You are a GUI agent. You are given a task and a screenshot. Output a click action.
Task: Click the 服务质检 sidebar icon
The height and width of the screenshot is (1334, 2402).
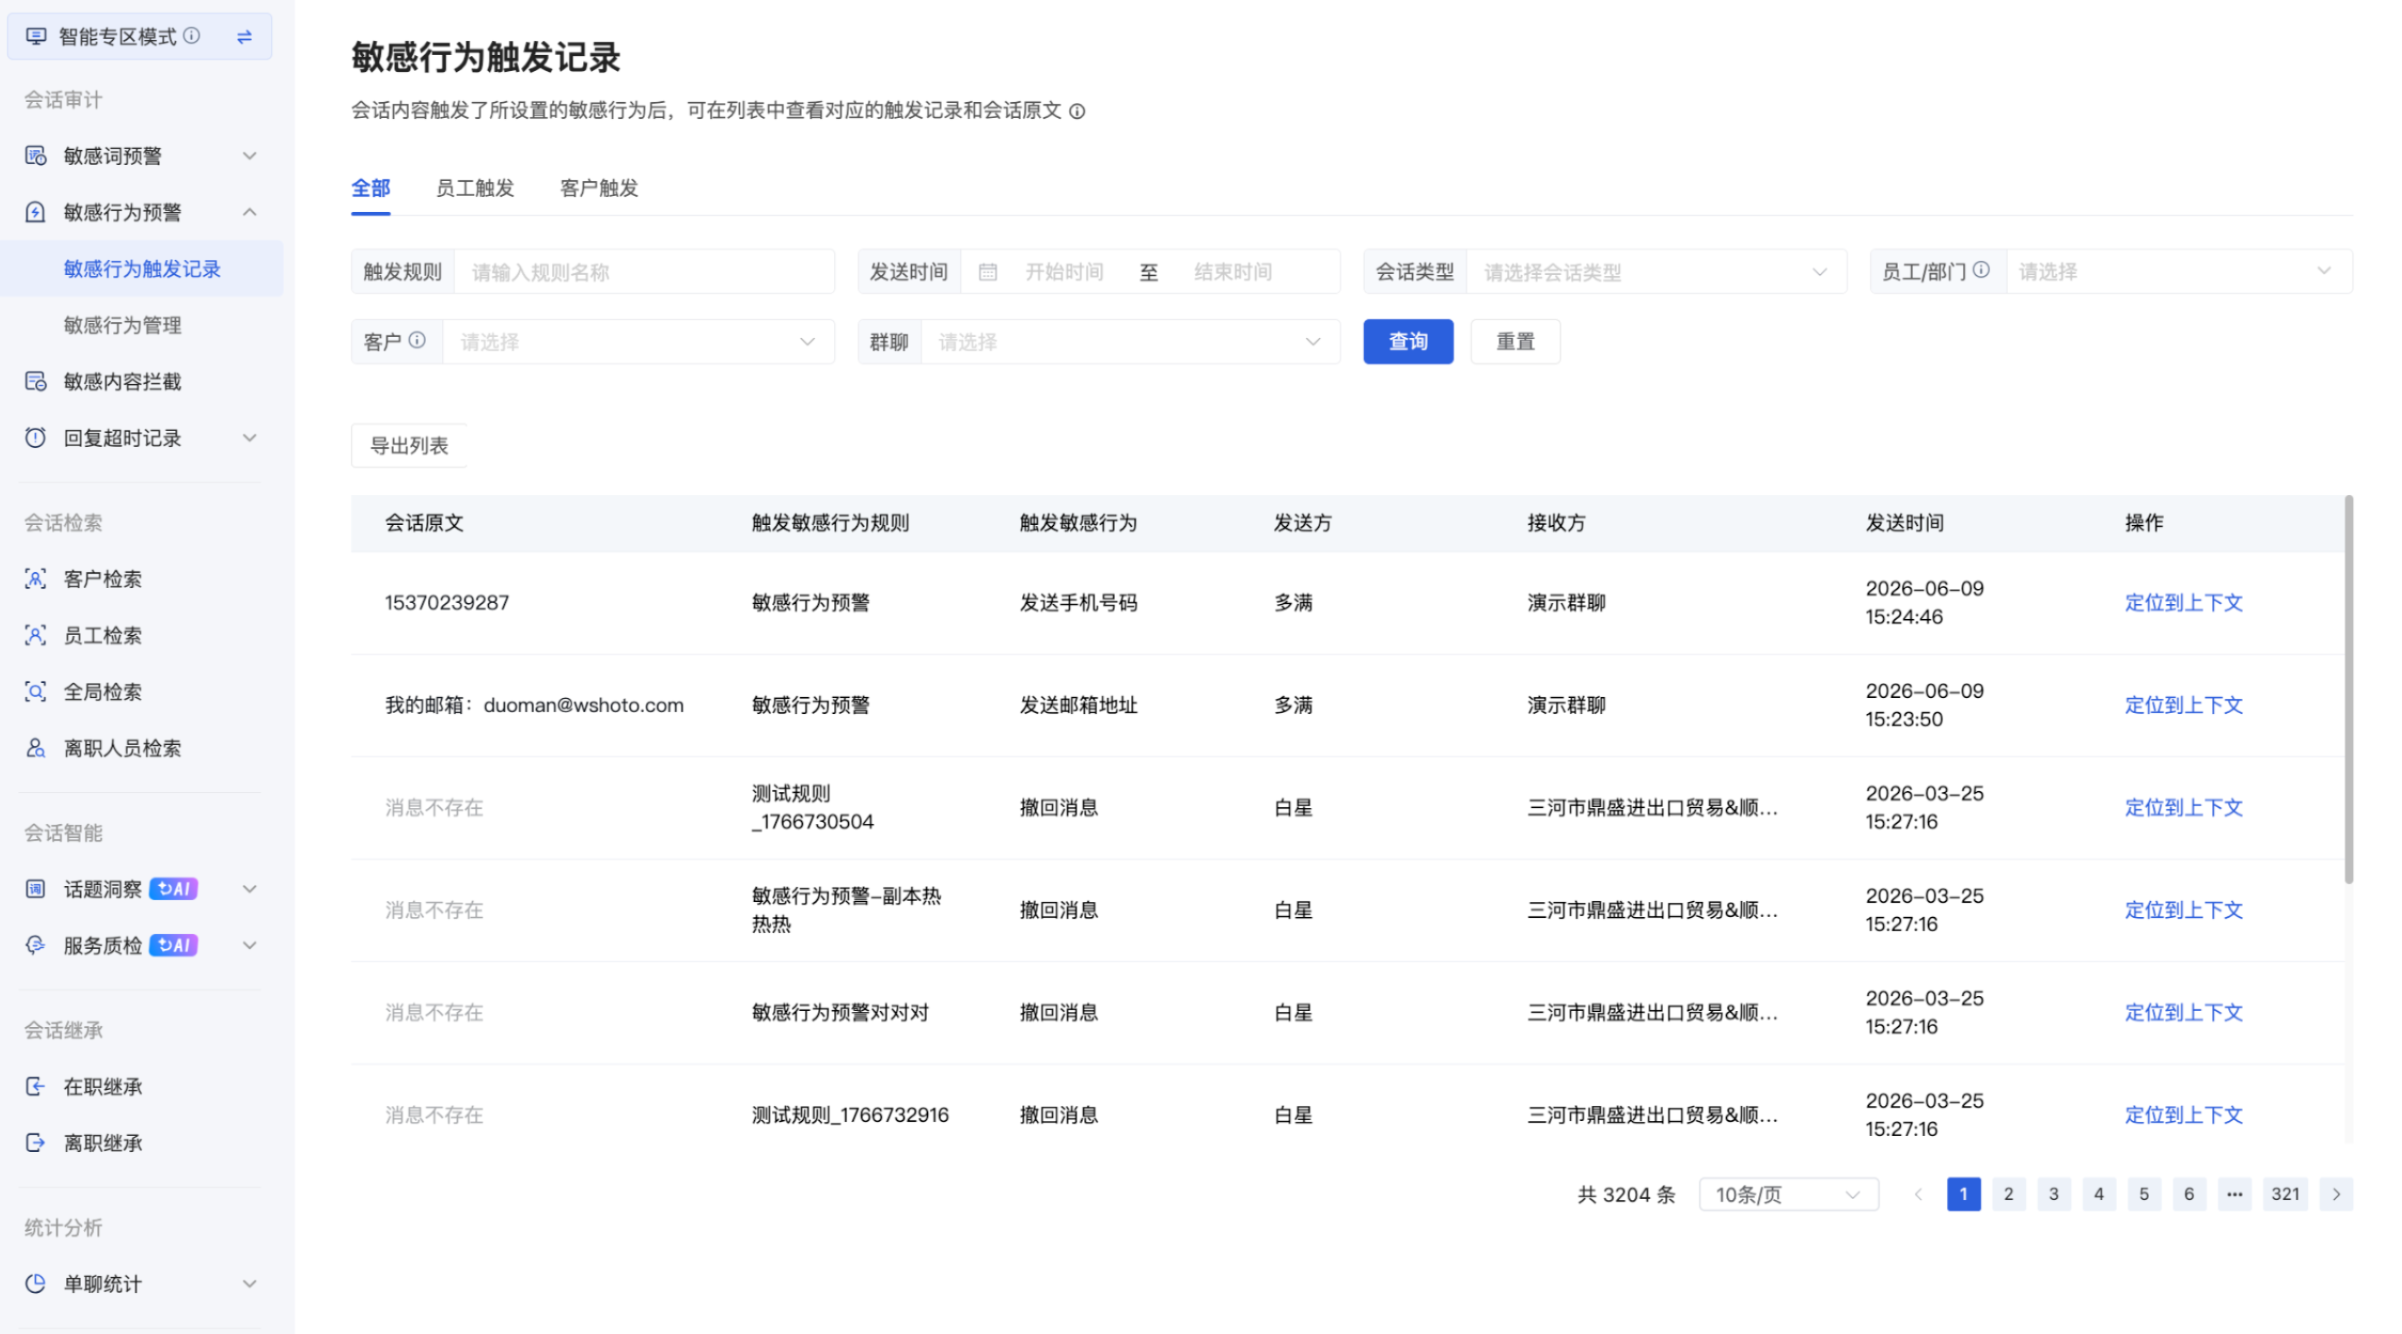pyautogui.click(x=36, y=945)
